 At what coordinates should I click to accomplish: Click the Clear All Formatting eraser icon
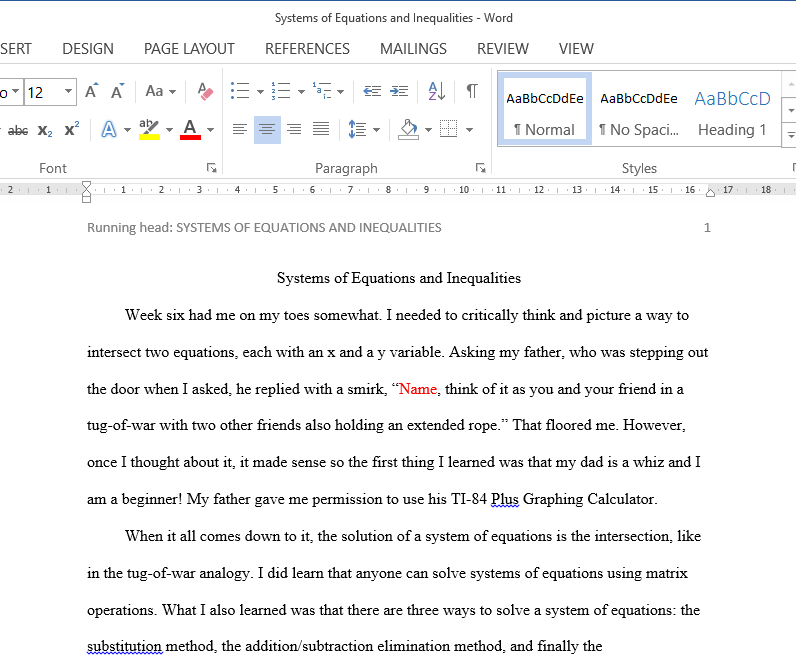[x=205, y=91]
